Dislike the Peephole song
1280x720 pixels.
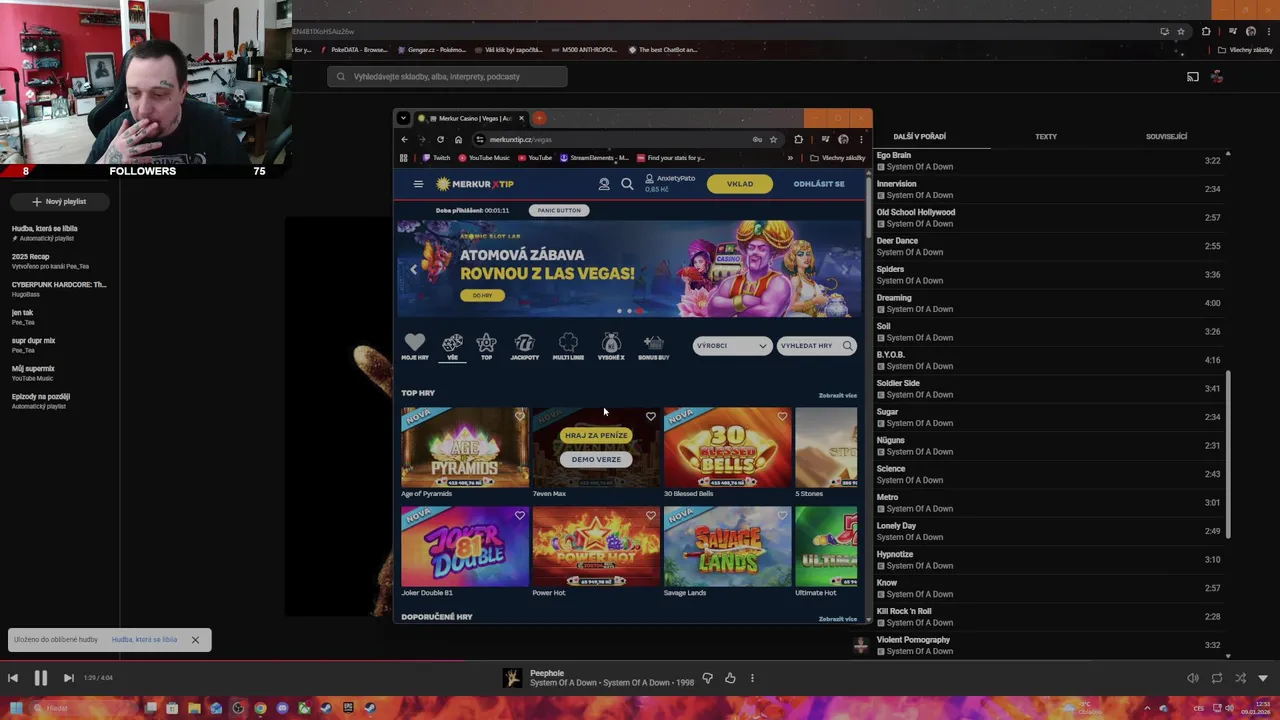point(707,678)
